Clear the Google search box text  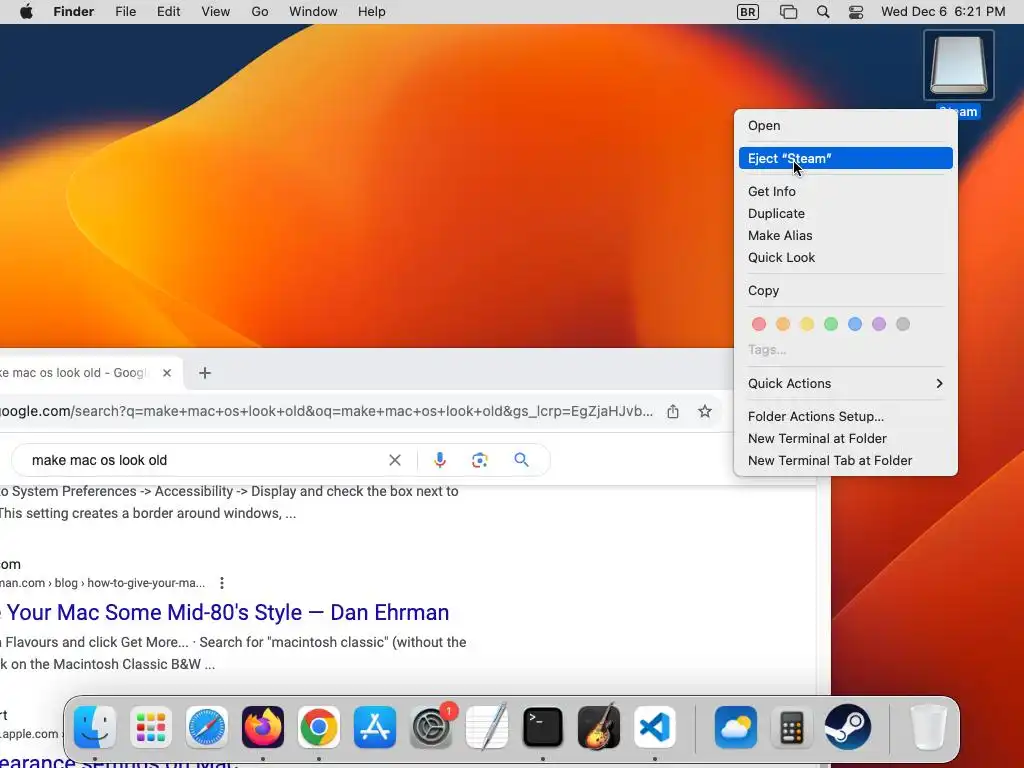(394, 460)
